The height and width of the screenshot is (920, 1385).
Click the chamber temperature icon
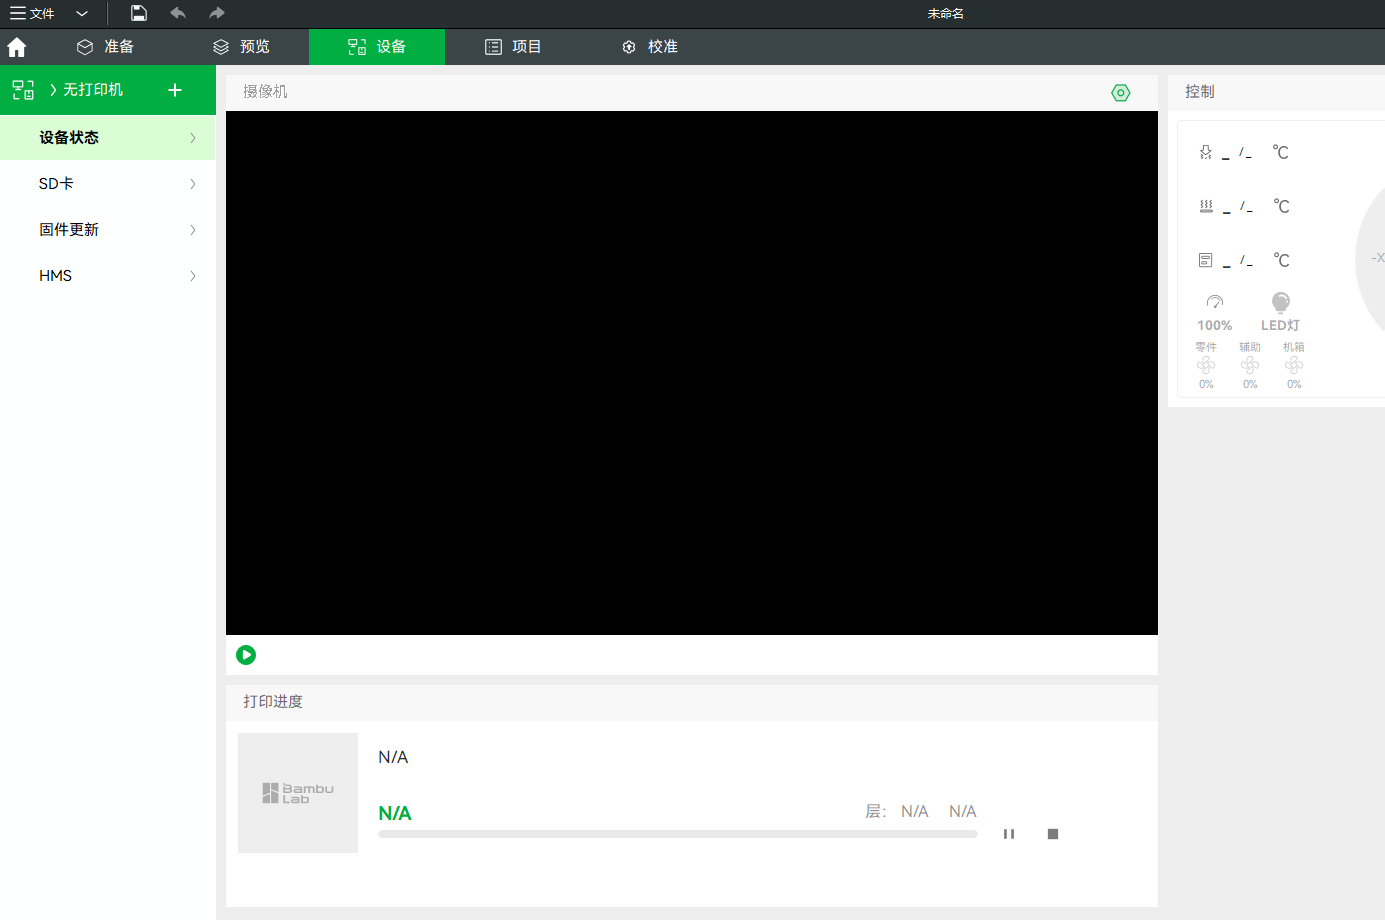[x=1206, y=260]
